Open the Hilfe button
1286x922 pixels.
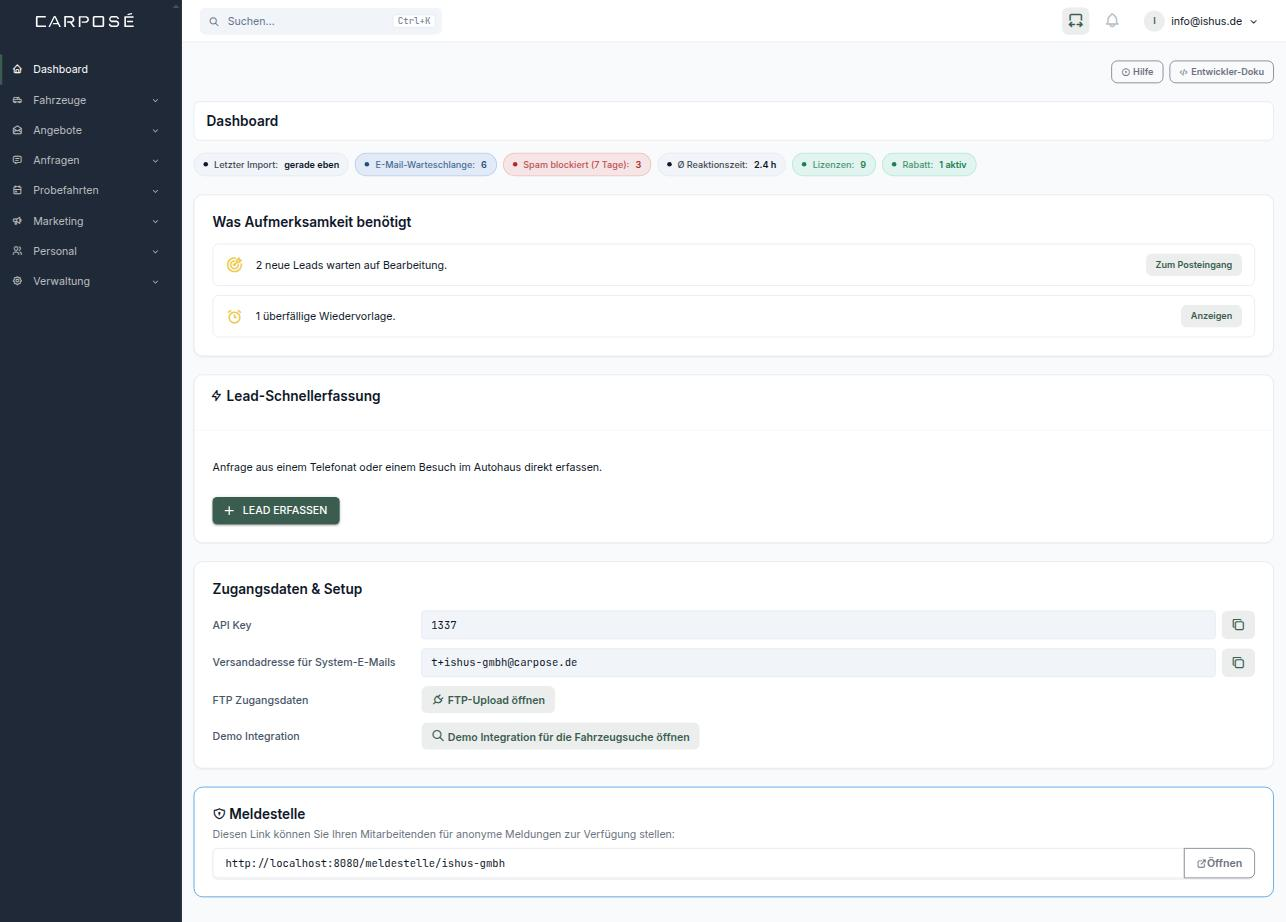1137,72
